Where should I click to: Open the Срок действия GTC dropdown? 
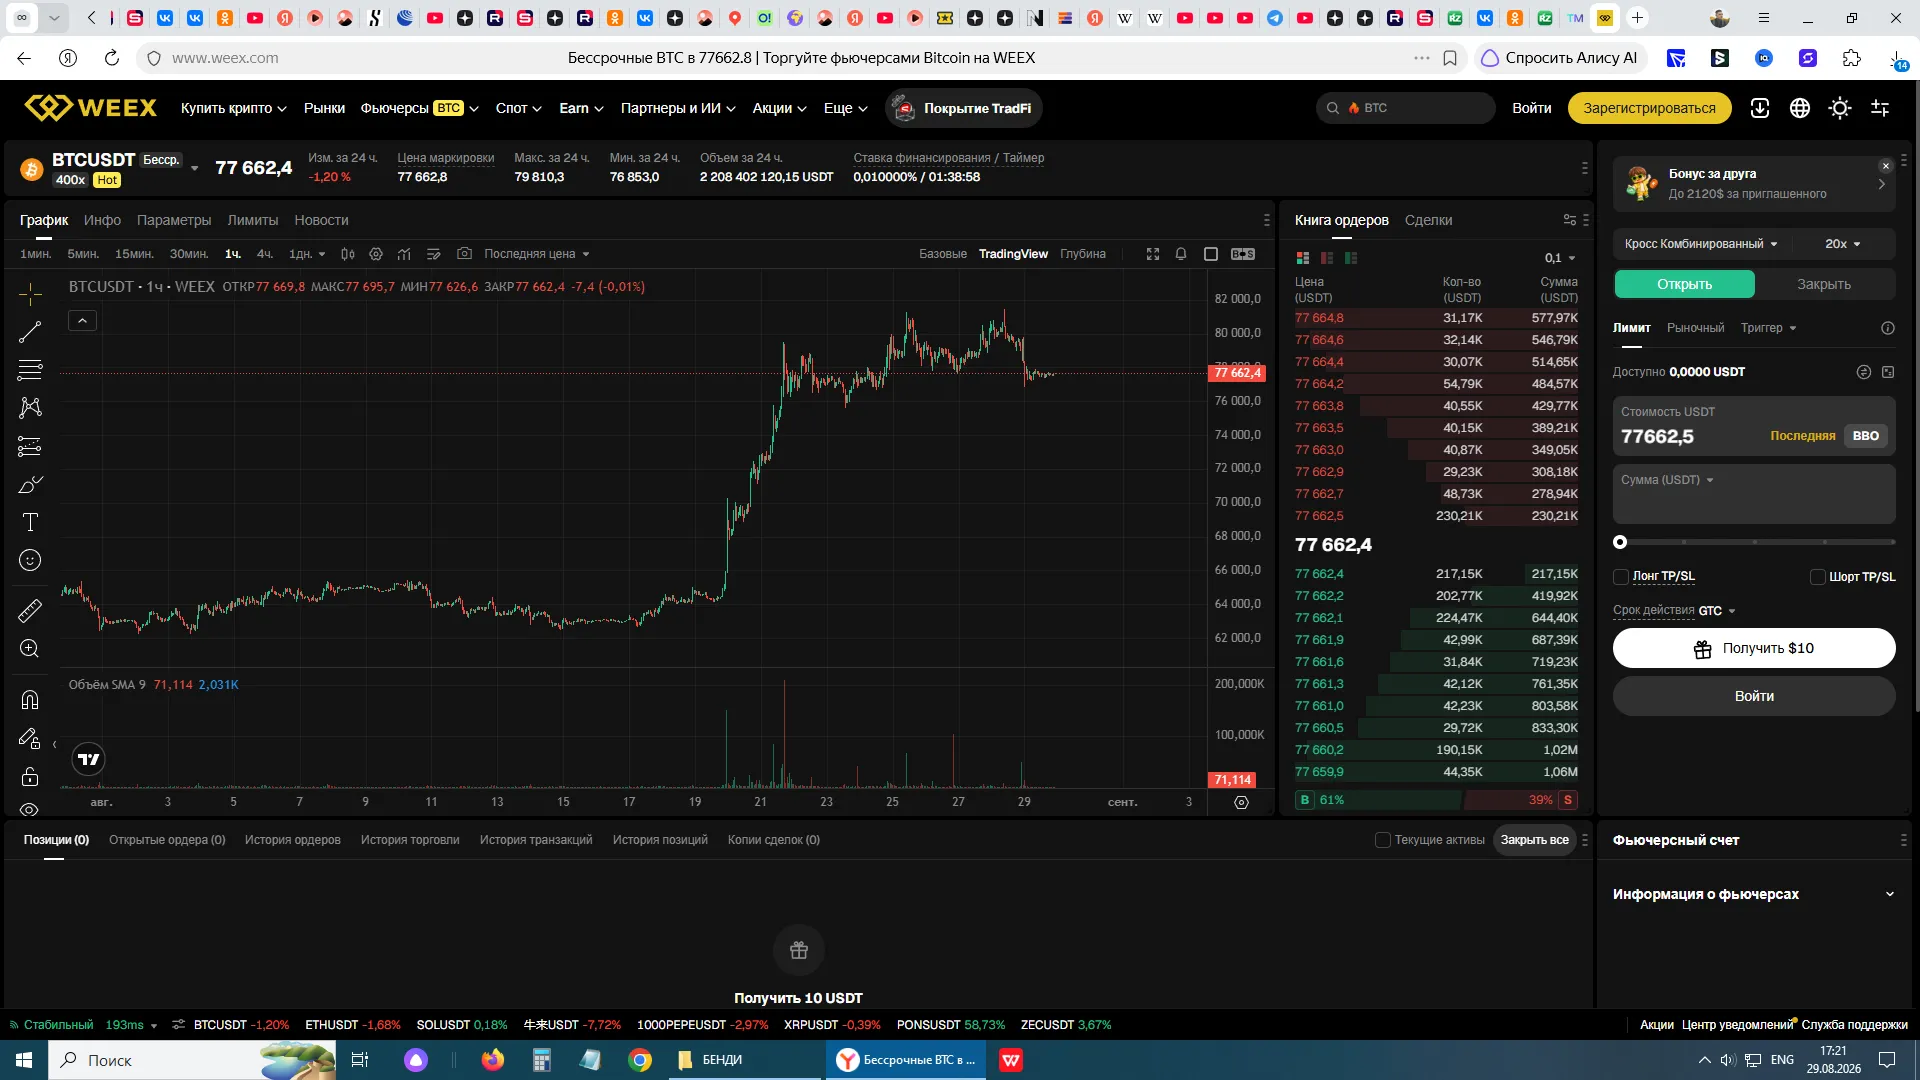point(1674,611)
